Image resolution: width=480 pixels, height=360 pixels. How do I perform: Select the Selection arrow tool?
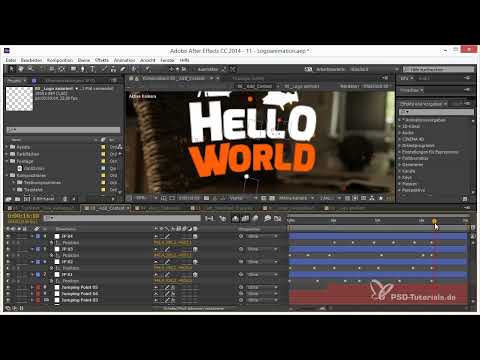pos(11,69)
